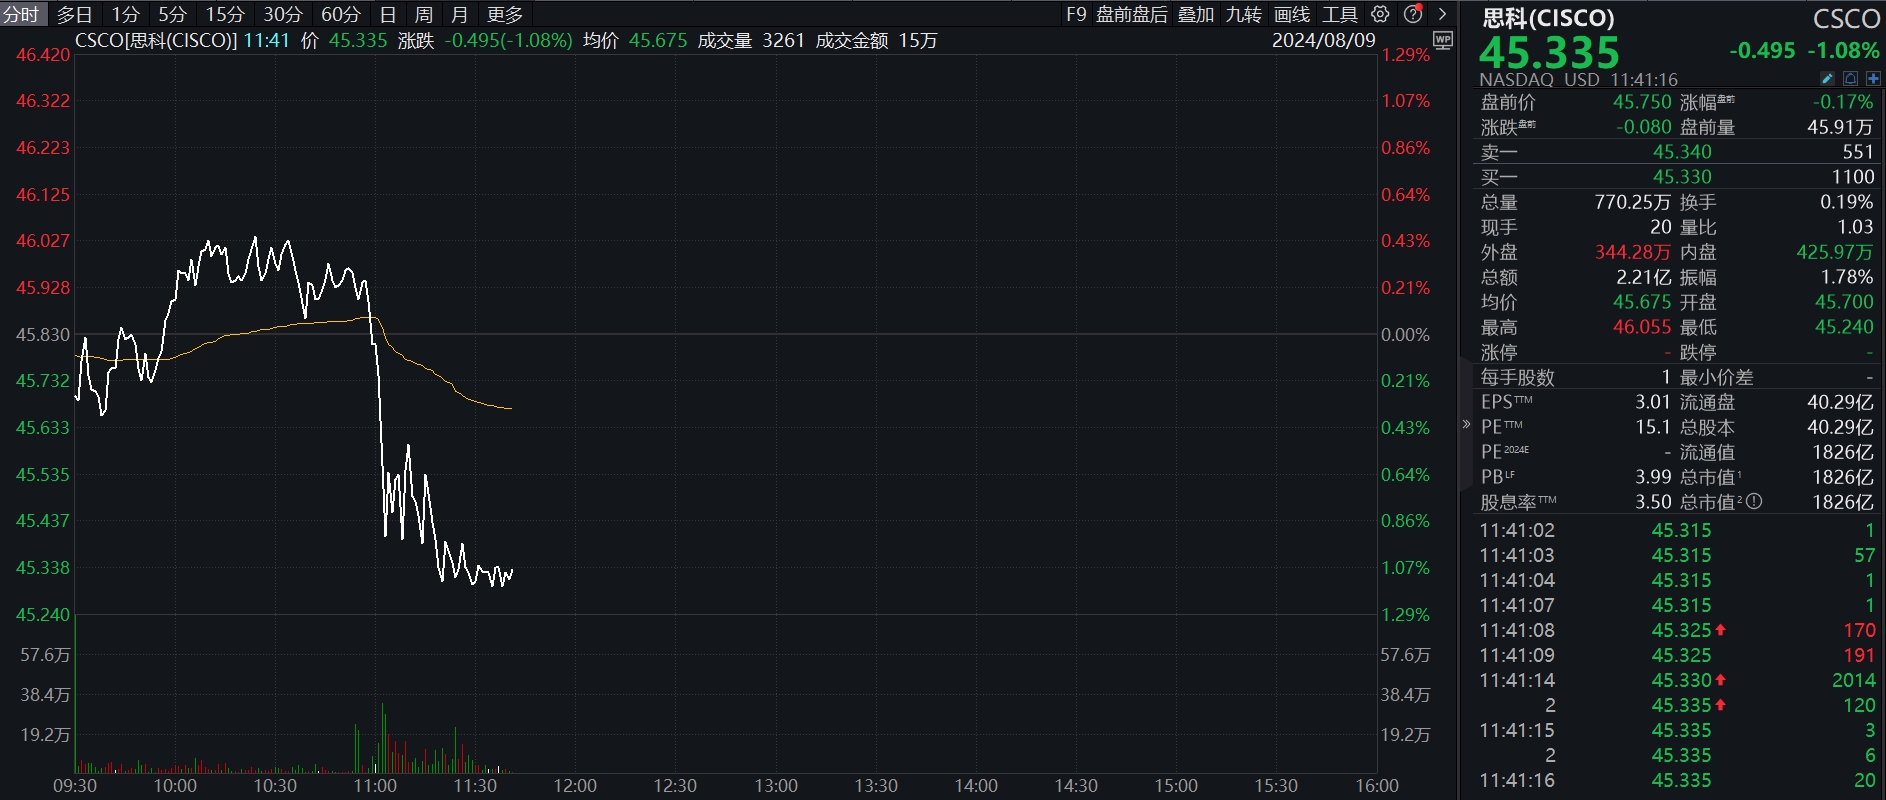Set a price alert bell icon
This screenshot has height=800, width=1886.
pos(1850,78)
